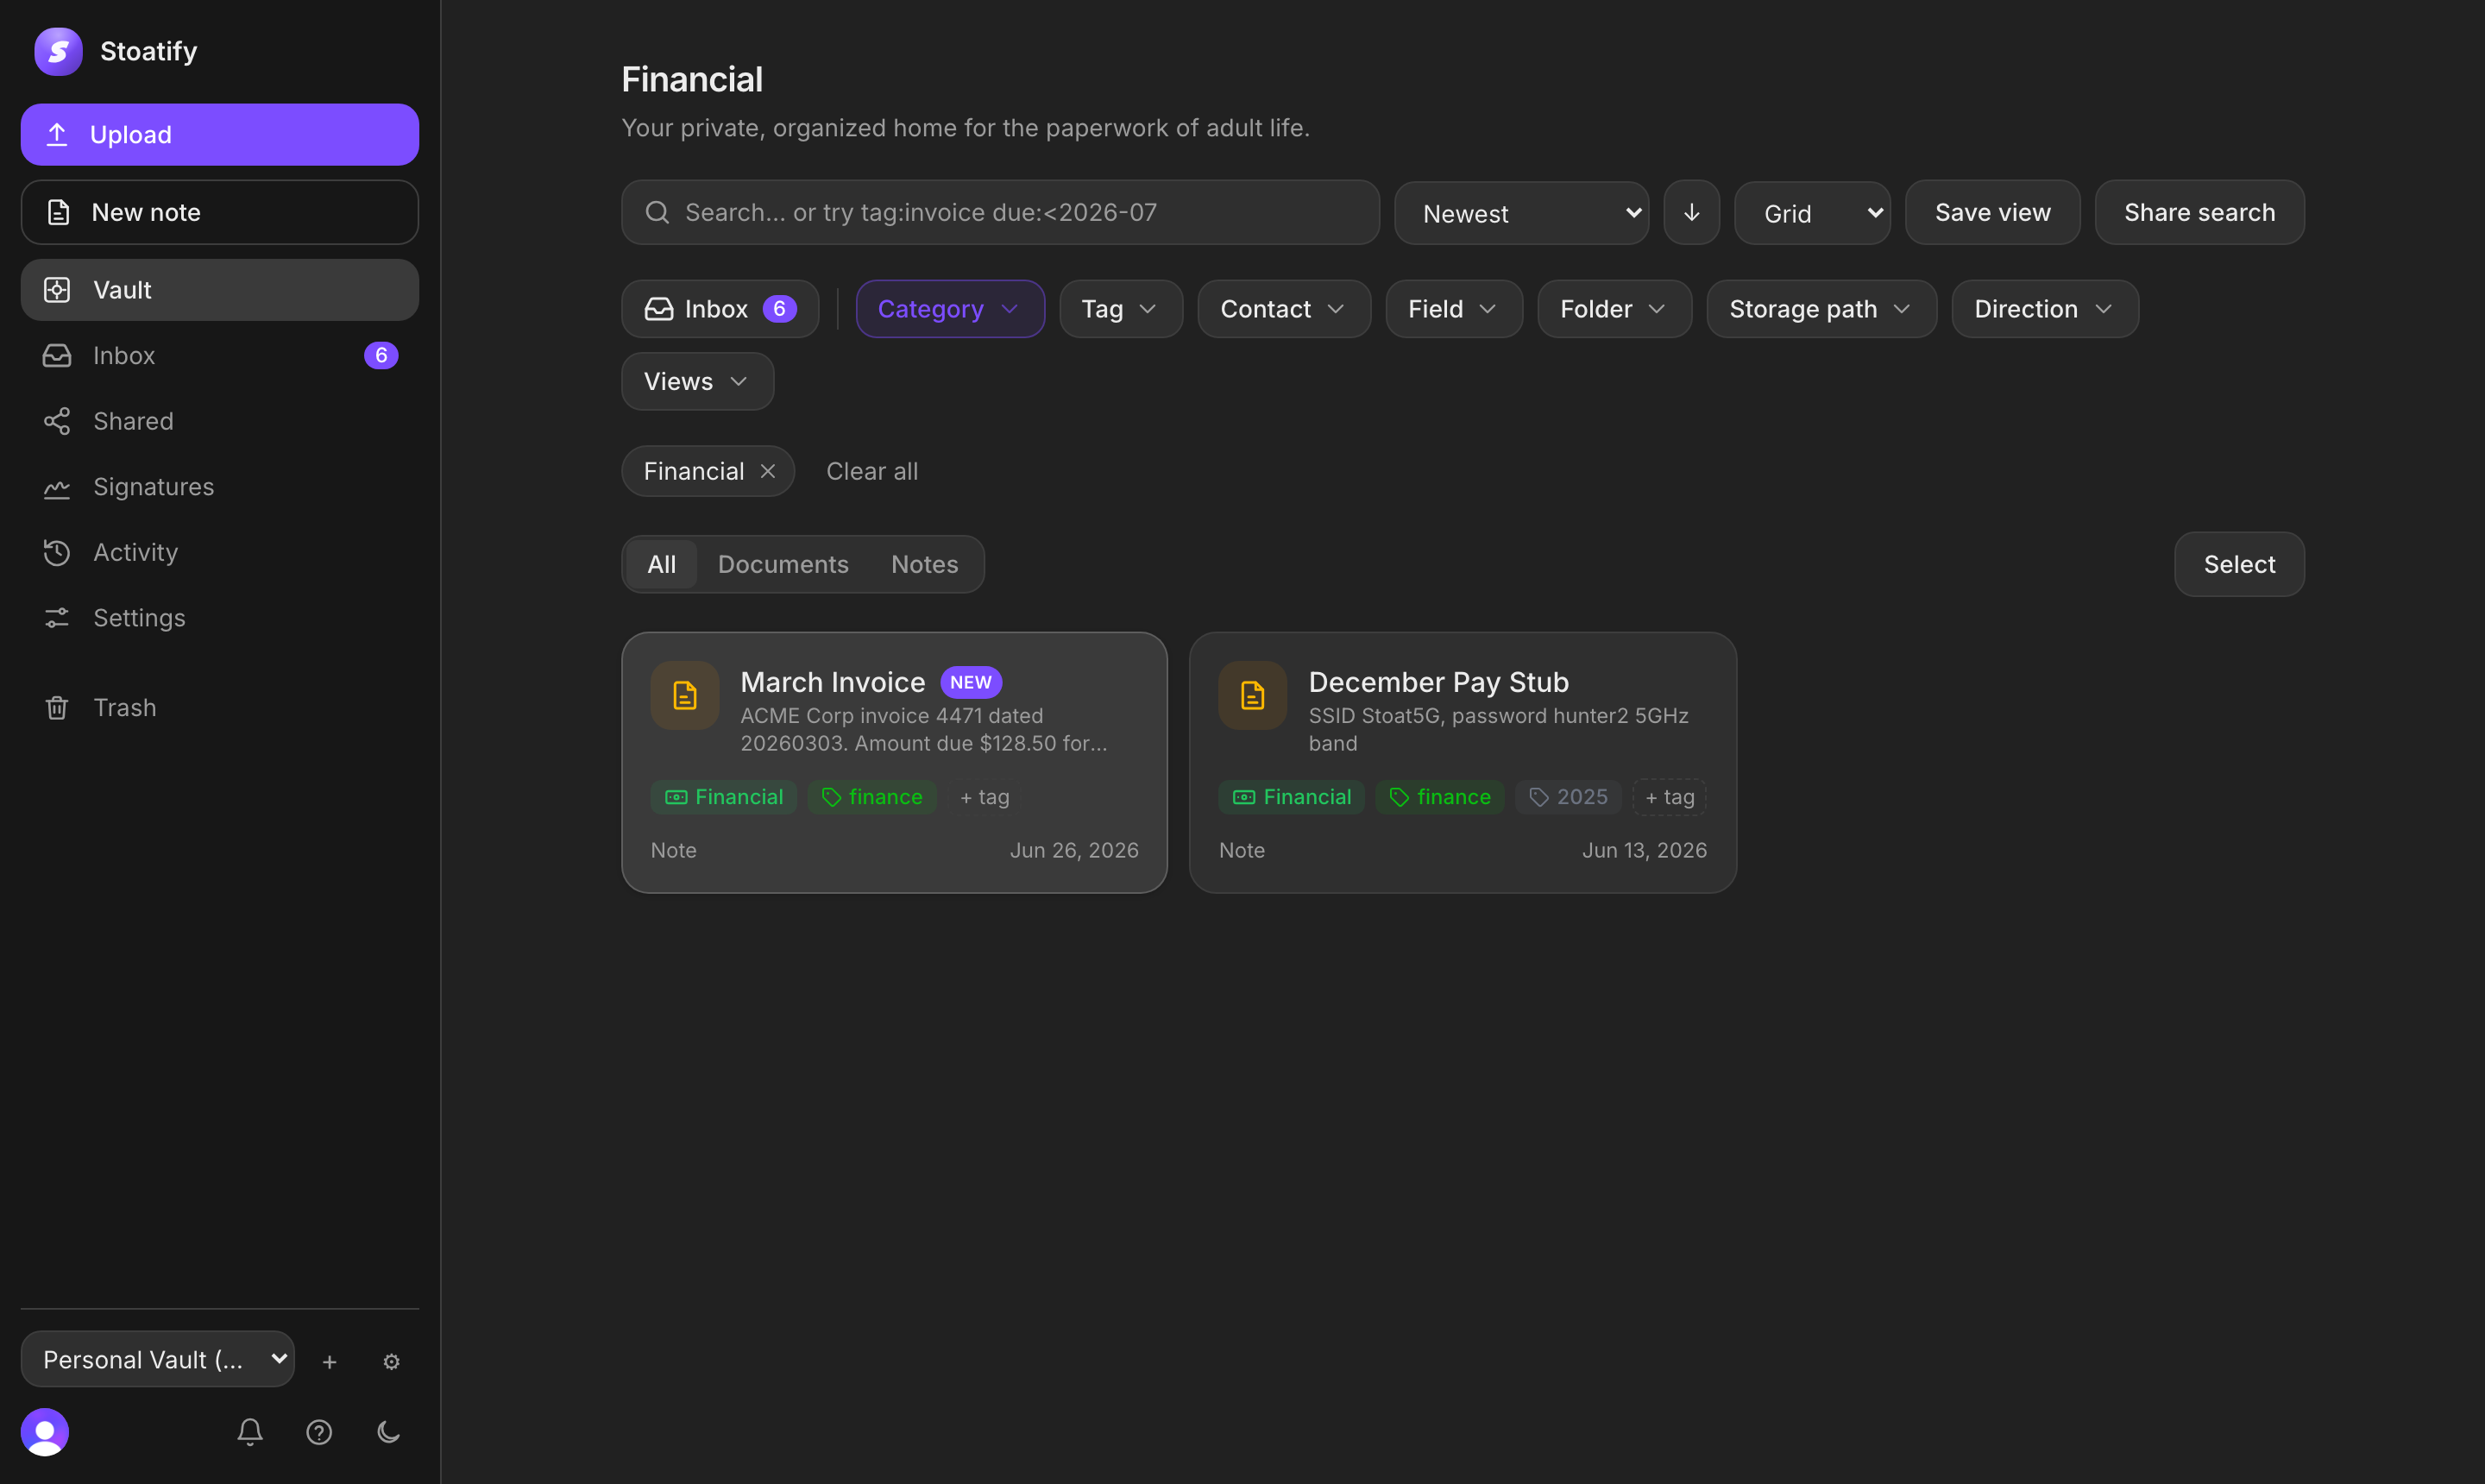The image size is (2485, 1484).
Task: Click finance tag on March Invoice
Action: (872, 797)
